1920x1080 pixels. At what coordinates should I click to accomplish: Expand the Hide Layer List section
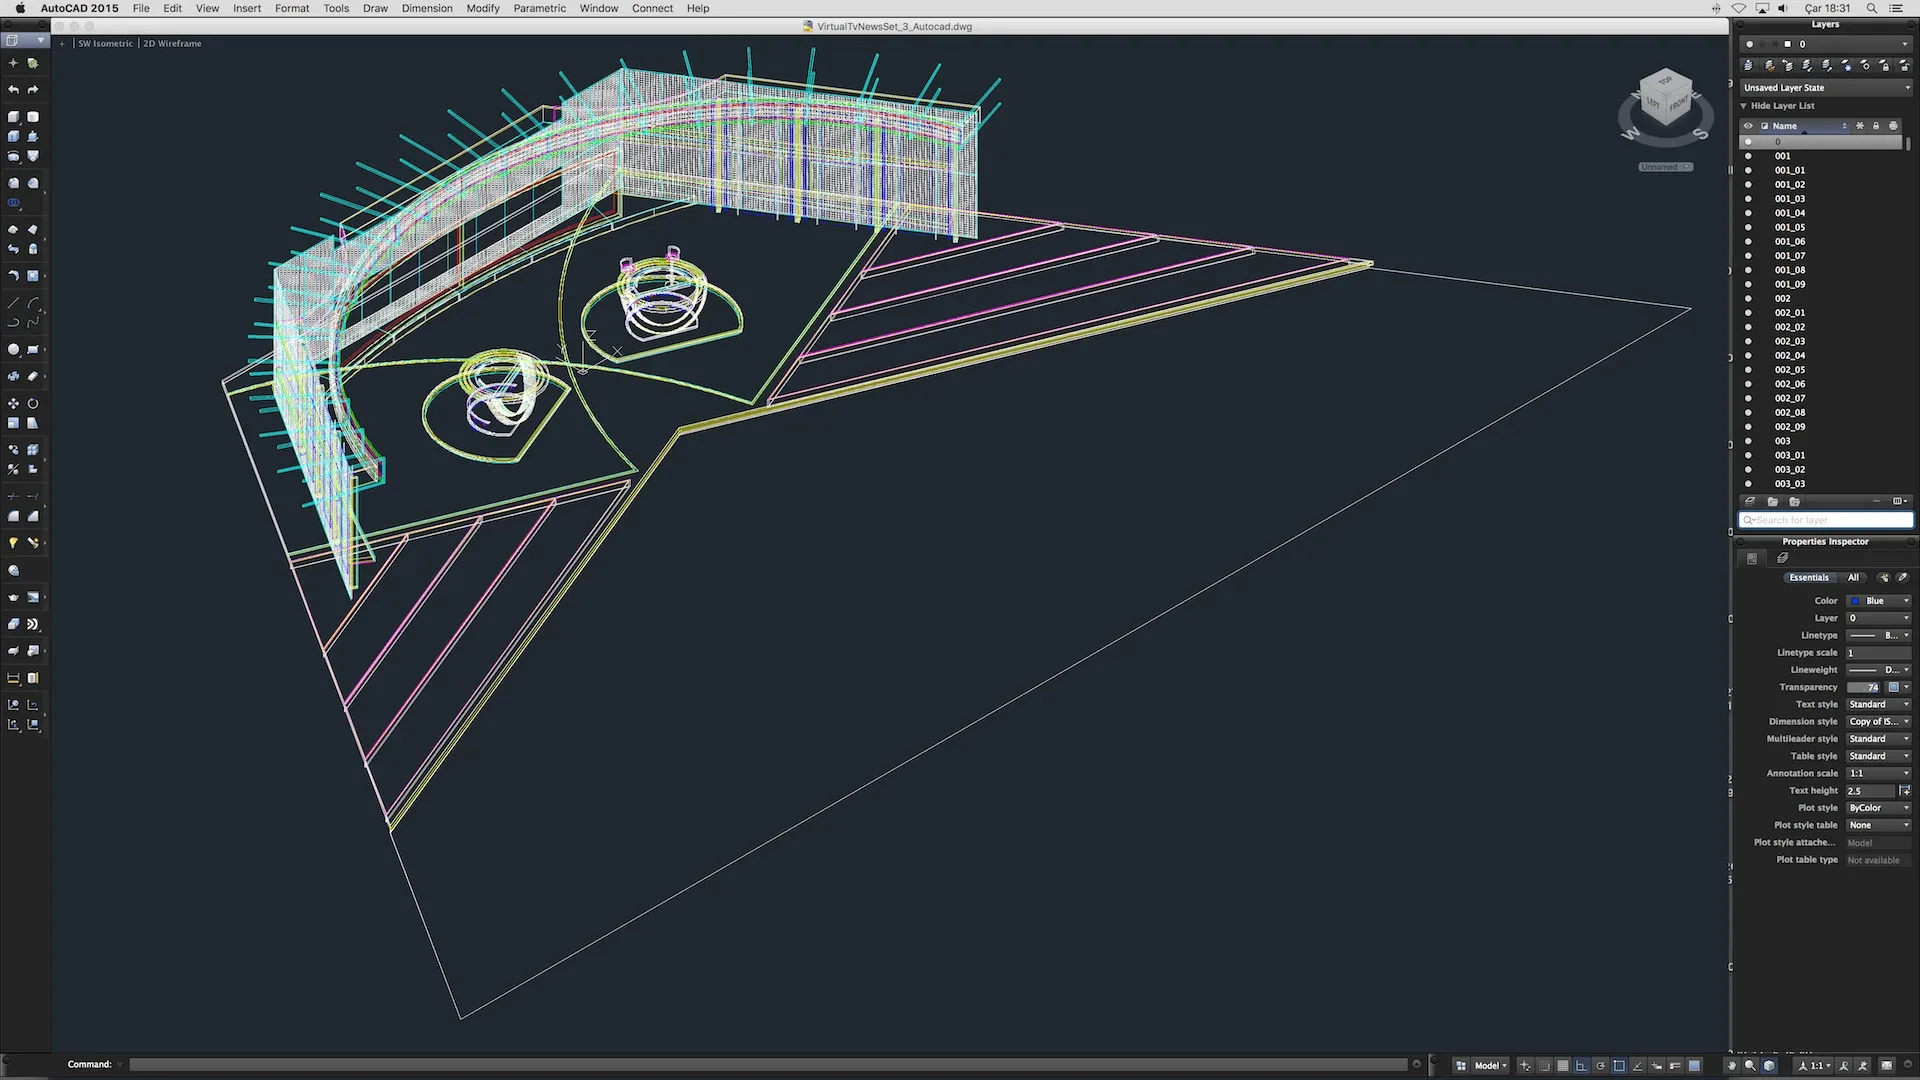coord(1745,104)
